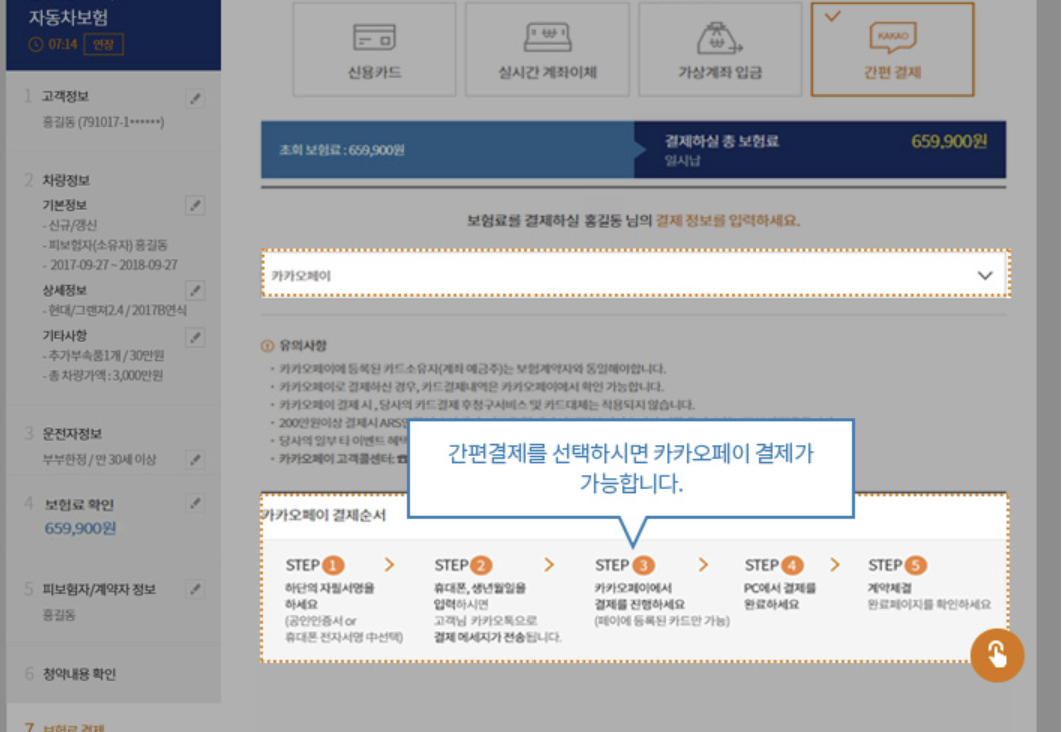Open step 4 보험료 확인 in sidebar

point(79,504)
